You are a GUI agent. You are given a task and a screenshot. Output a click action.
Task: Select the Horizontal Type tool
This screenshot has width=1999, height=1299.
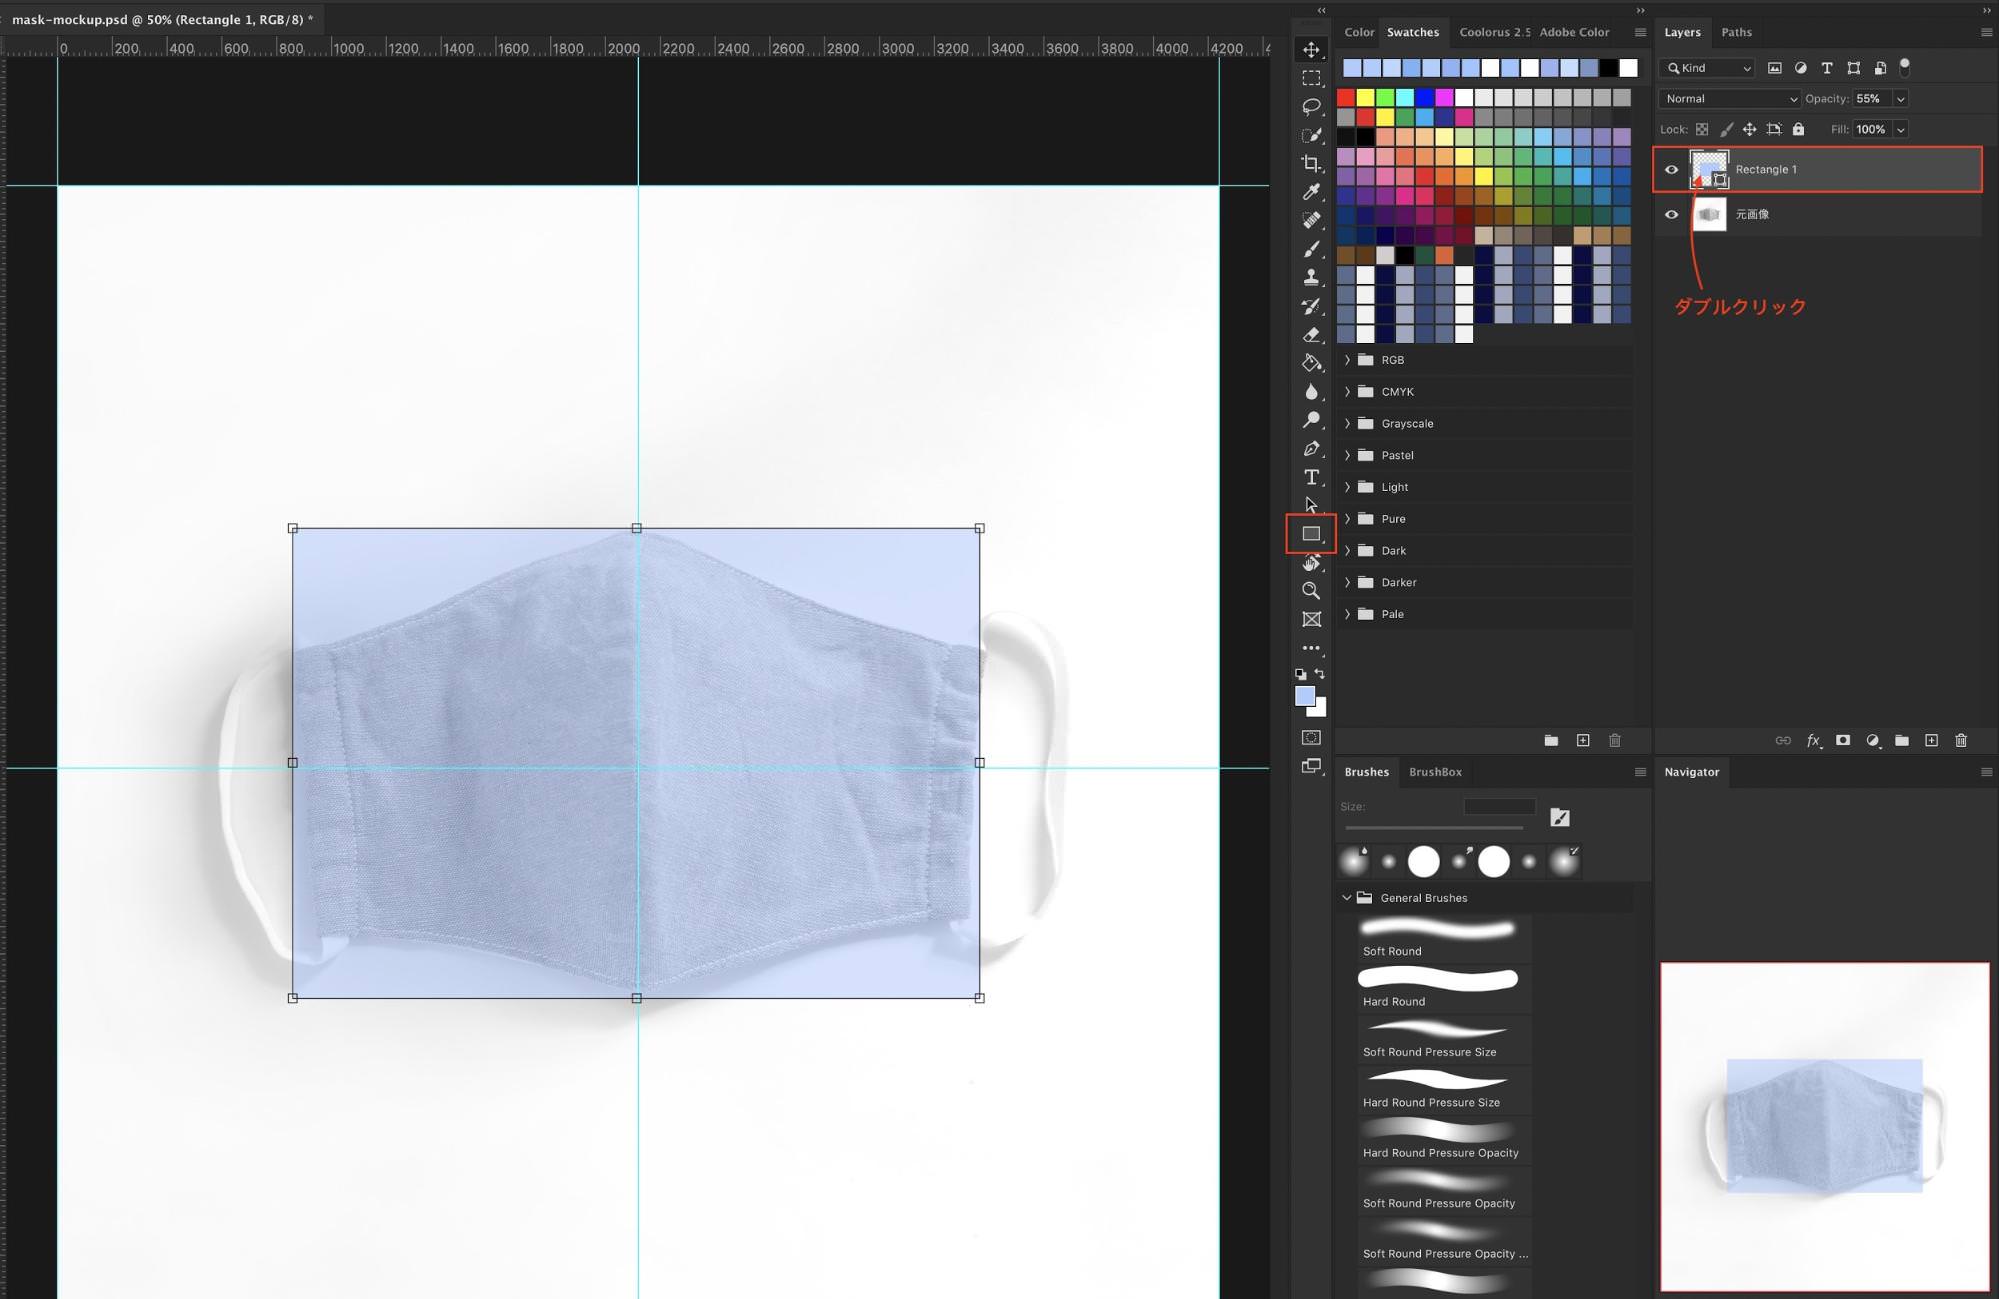[x=1312, y=476]
